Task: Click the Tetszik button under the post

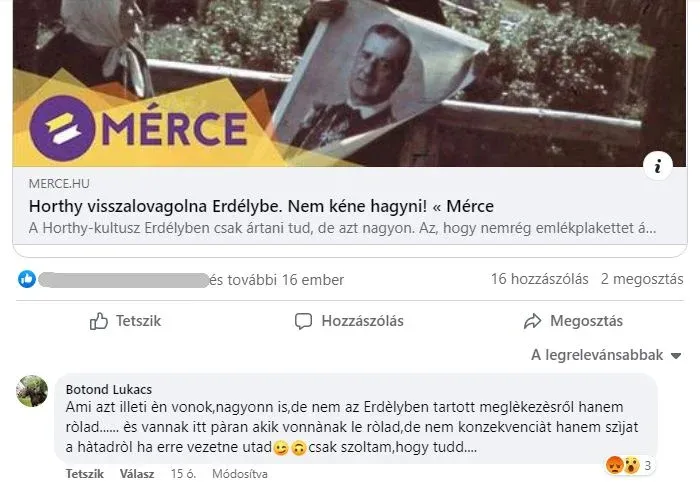Action: [x=125, y=321]
